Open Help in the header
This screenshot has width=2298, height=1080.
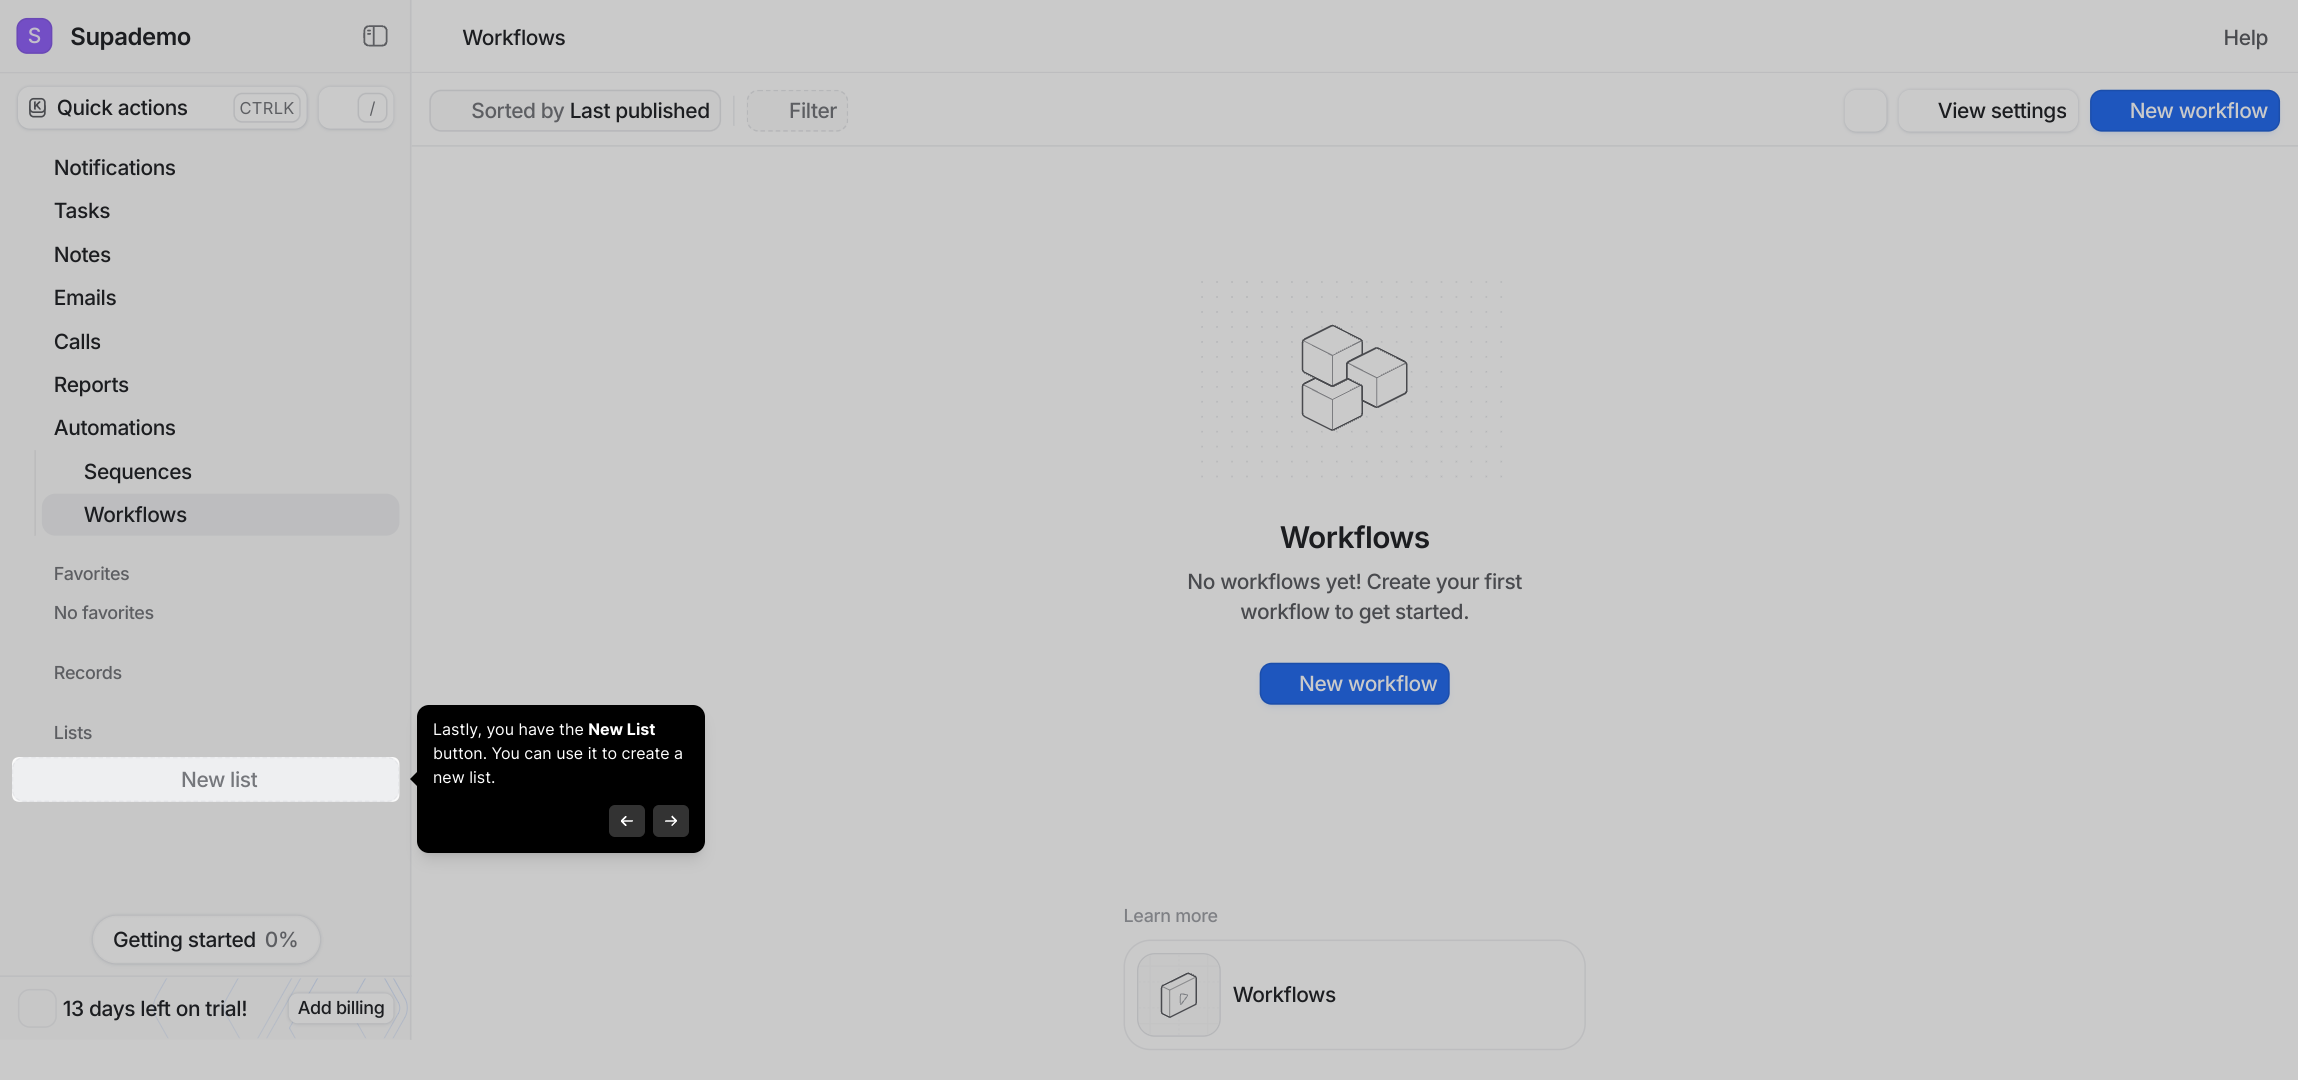(2245, 38)
